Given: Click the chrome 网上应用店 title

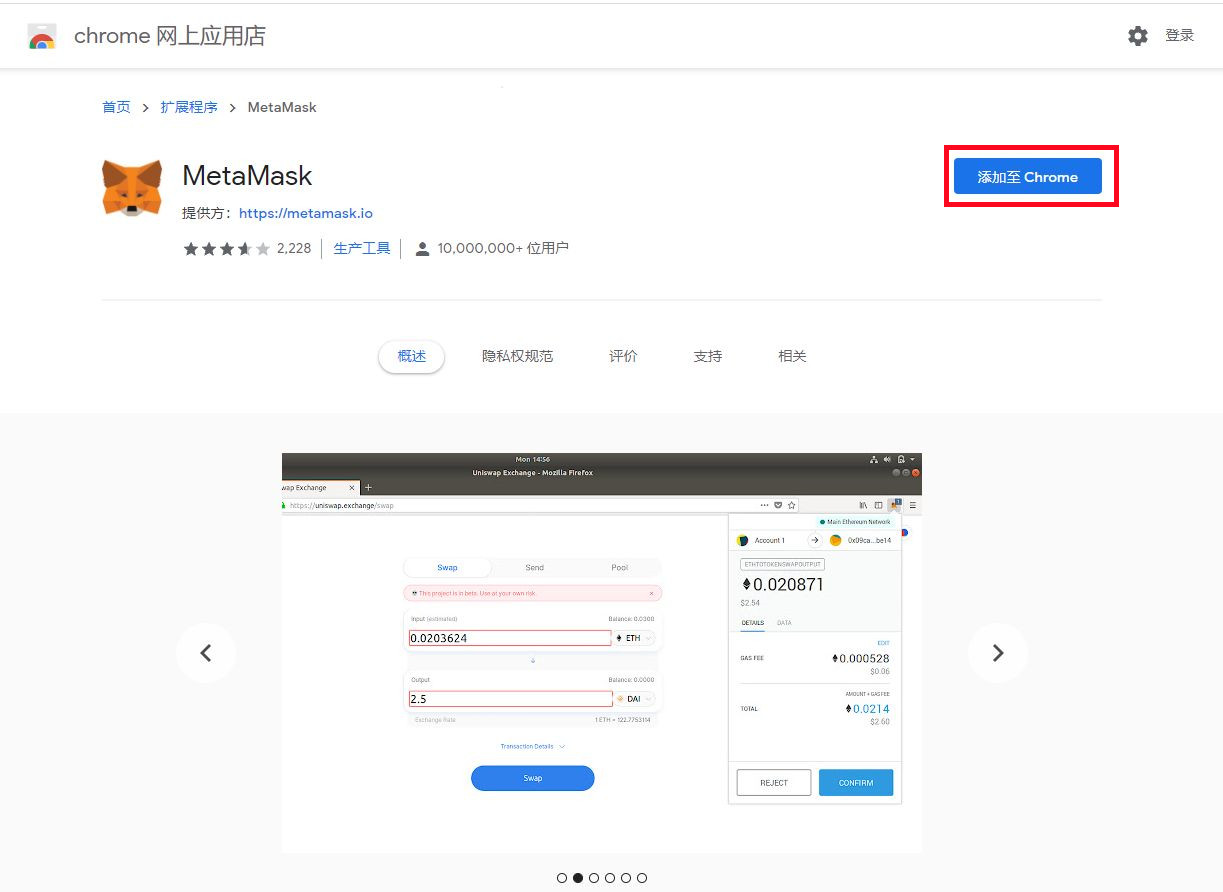Looking at the screenshot, I should pos(170,36).
